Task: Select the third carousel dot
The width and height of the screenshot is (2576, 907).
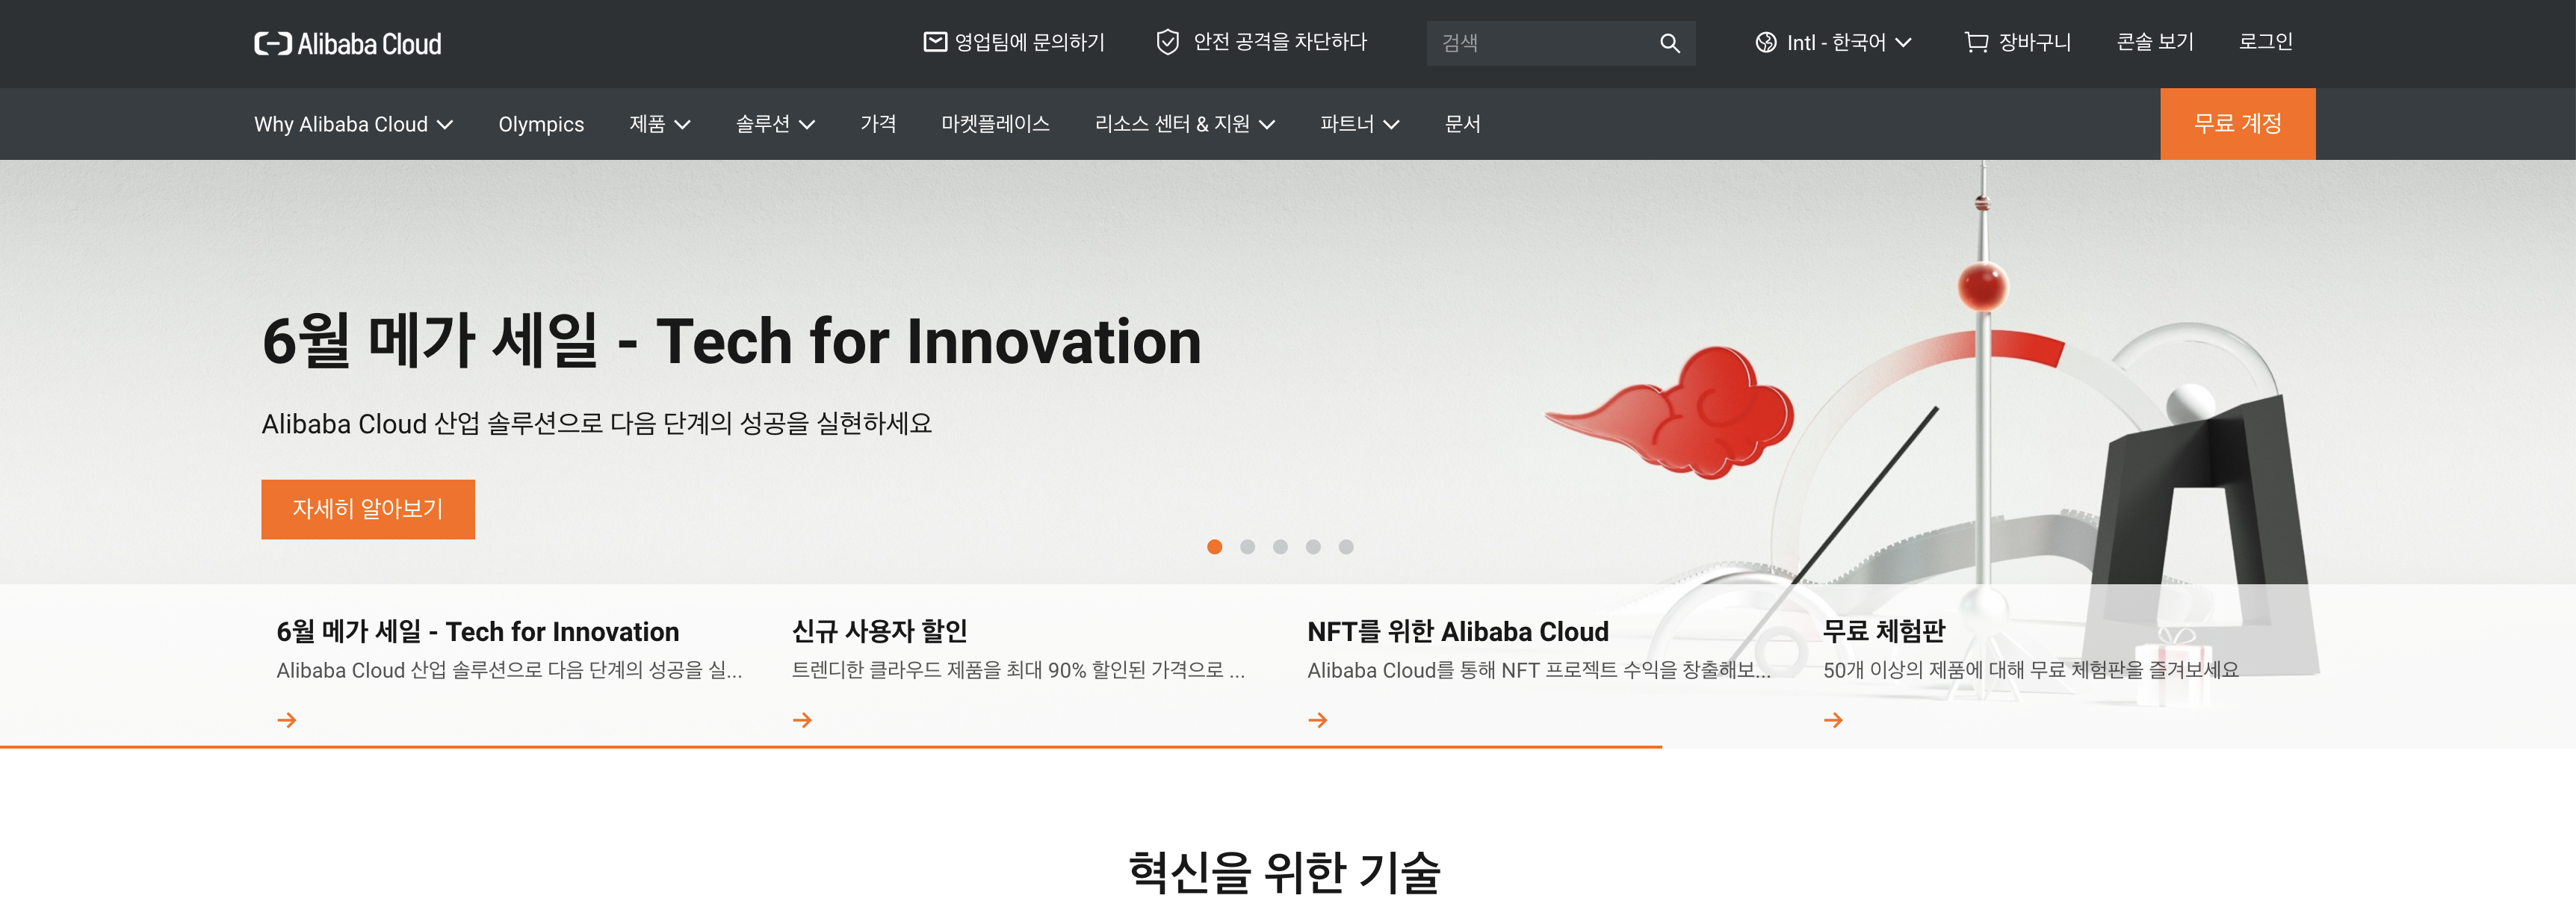Action: coord(1280,547)
